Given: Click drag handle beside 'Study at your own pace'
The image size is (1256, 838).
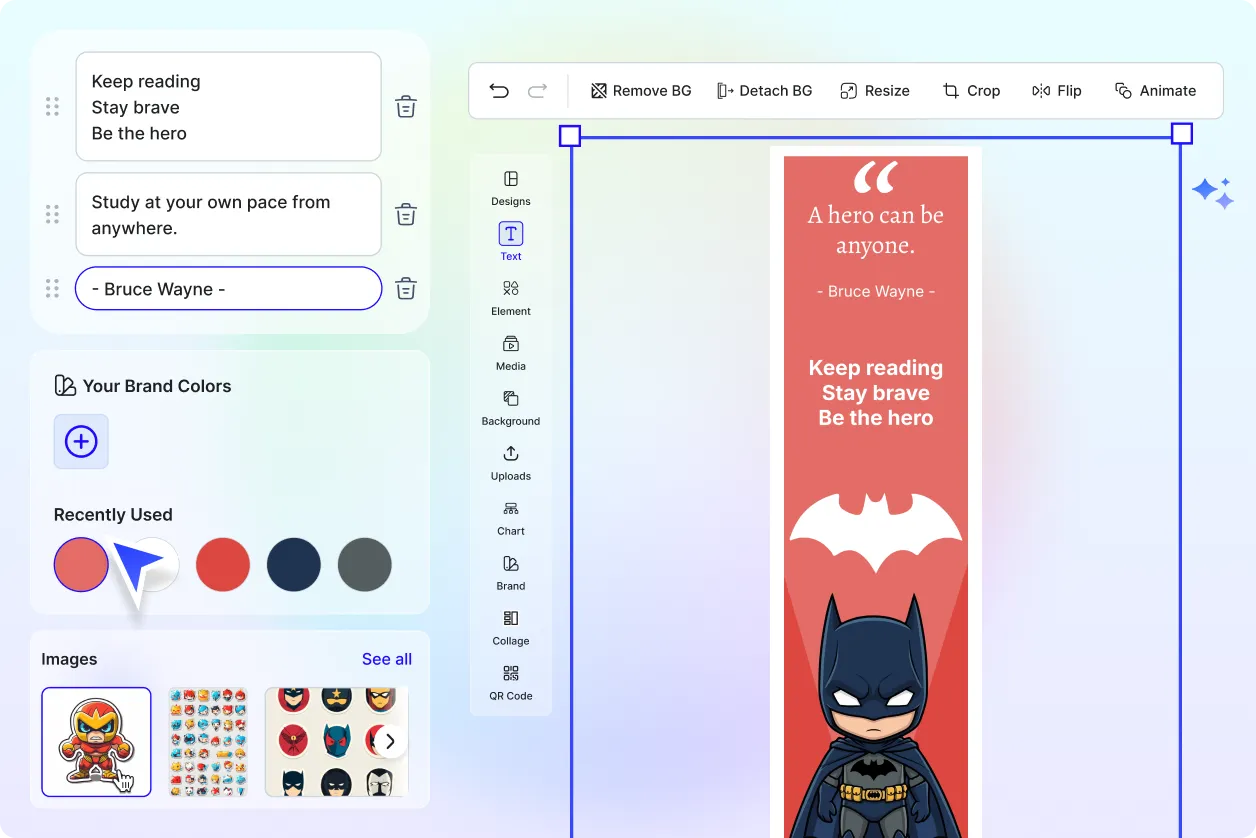Looking at the screenshot, I should [x=53, y=214].
